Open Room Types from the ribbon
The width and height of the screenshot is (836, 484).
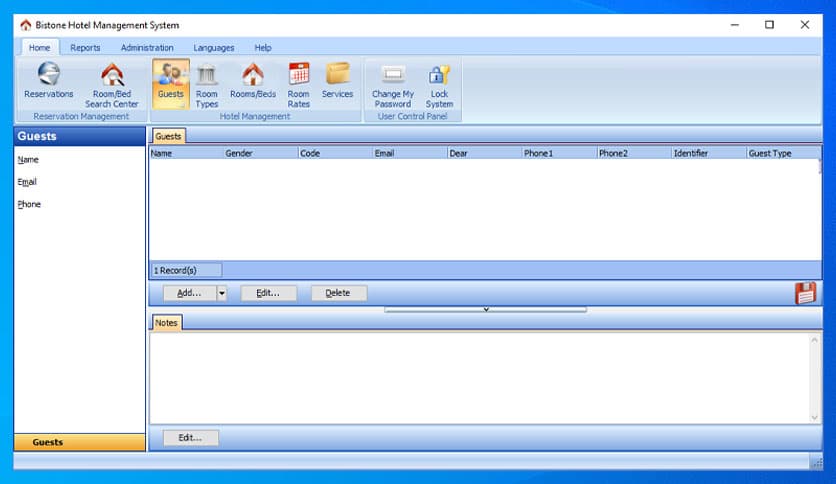pos(206,85)
